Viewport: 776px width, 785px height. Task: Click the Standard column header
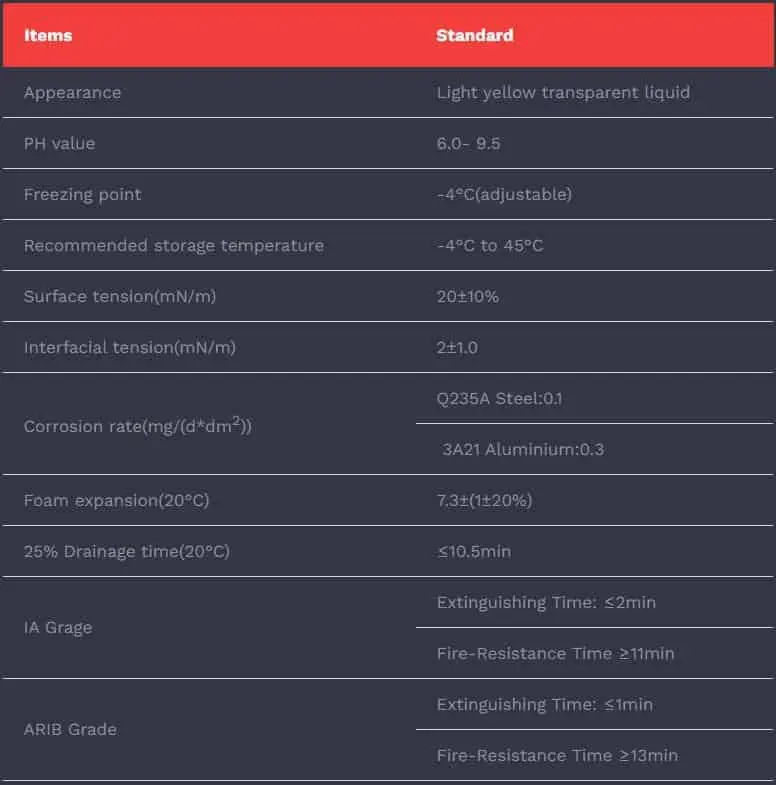coord(475,35)
